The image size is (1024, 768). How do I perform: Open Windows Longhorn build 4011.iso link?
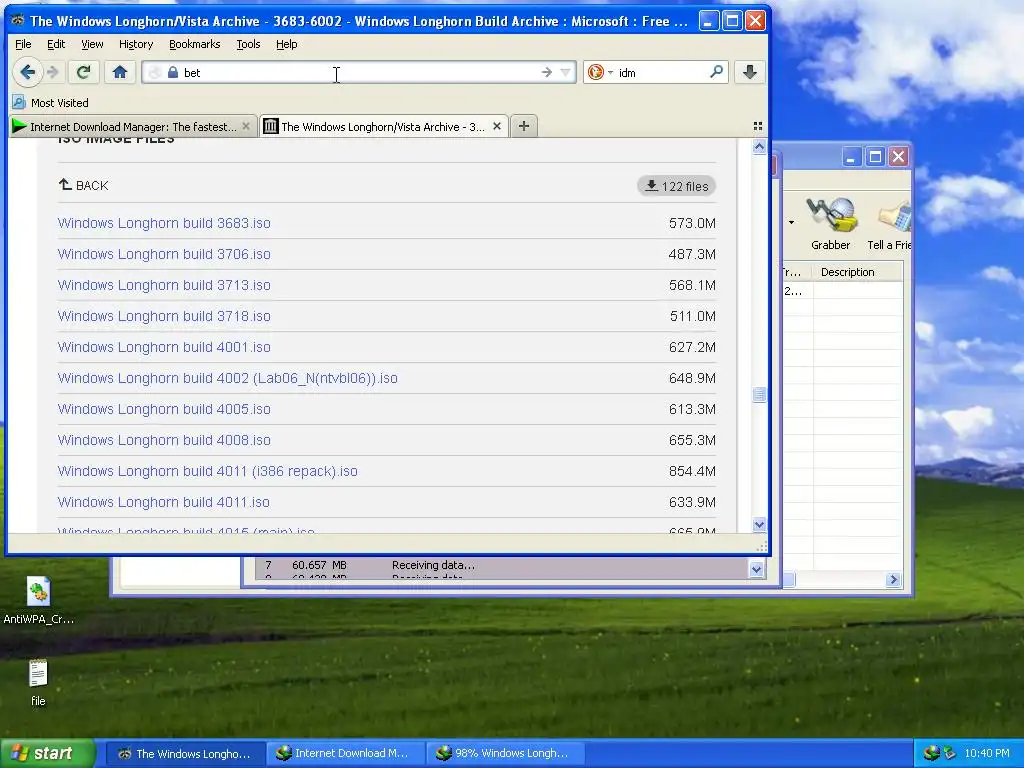click(x=164, y=502)
